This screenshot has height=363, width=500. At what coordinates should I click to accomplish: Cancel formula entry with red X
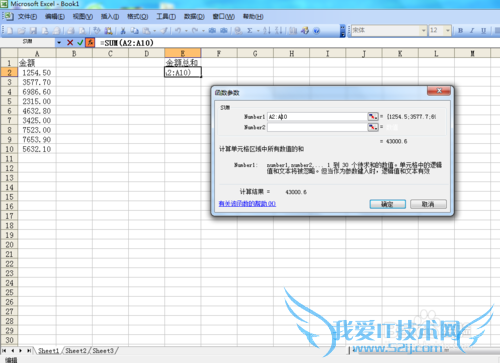coord(70,43)
